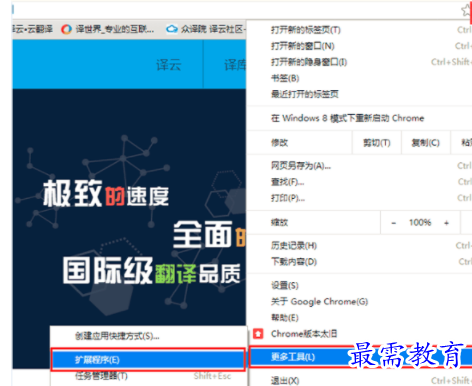The height and width of the screenshot is (386, 472).
Task: Open the 众译院 译云社区 bookmark
Action: point(206,29)
